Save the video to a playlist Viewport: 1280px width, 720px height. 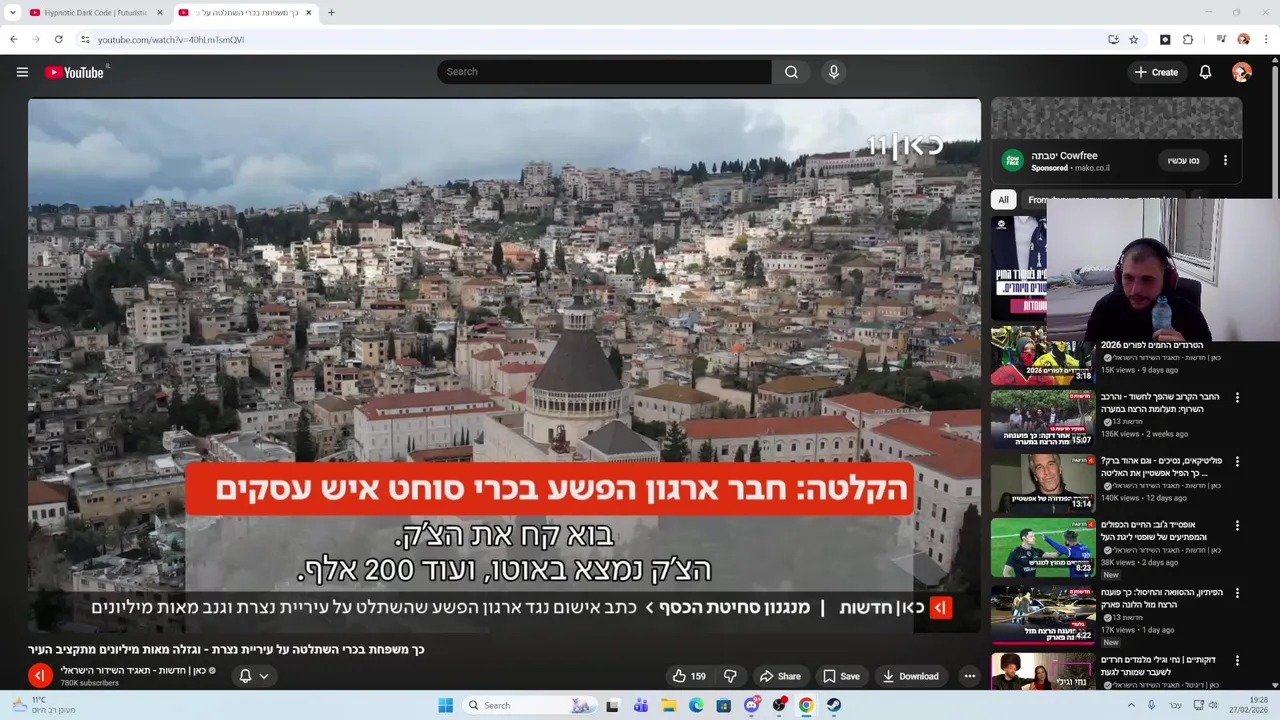[x=841, y=676]
